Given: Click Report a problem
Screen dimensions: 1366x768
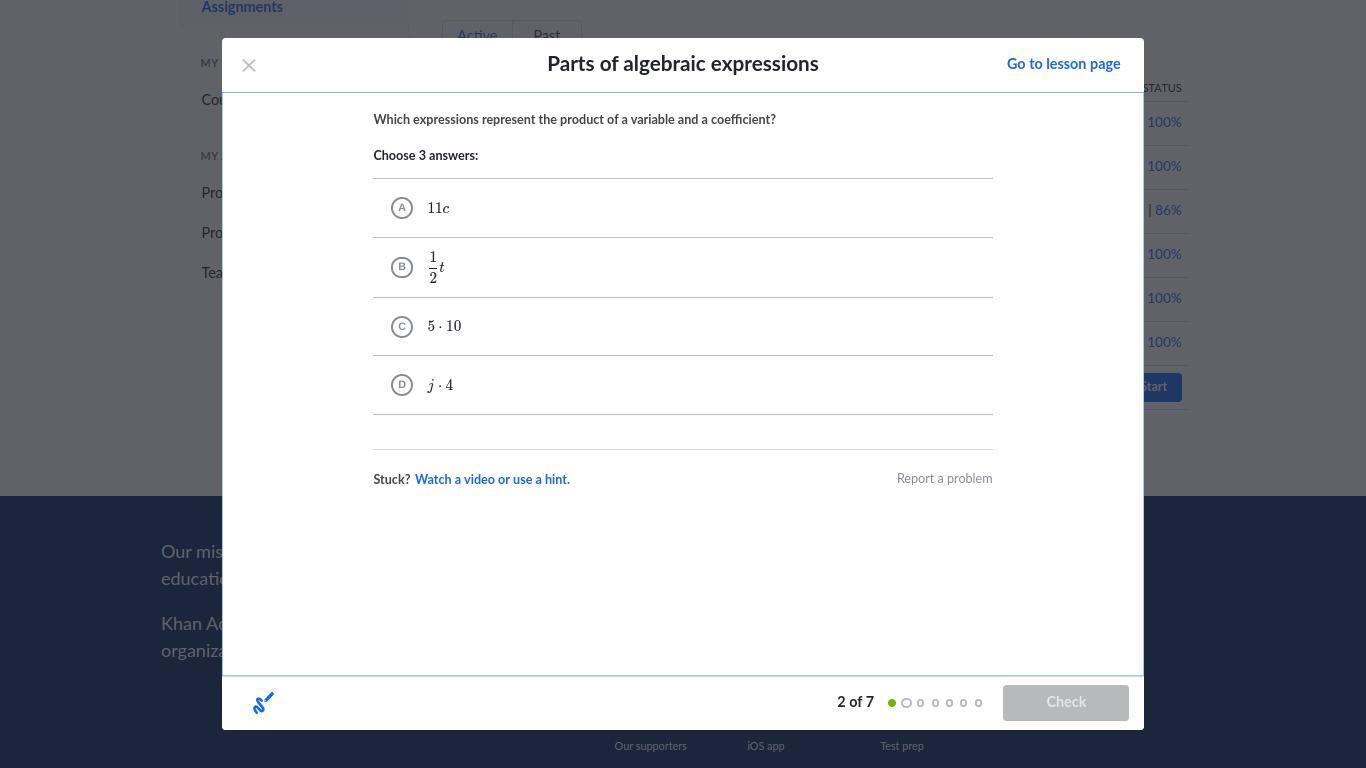Looking at the screenshot, I should (944, 479).
